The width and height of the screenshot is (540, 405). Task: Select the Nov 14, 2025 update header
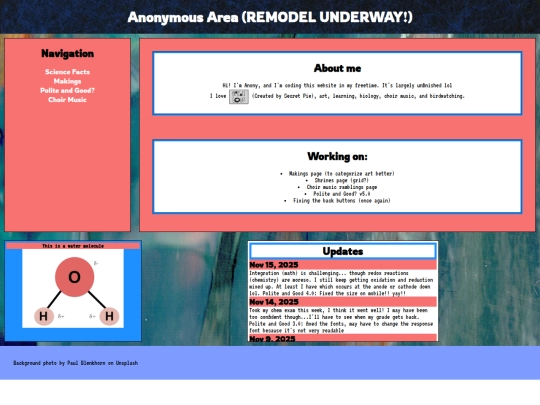(343, 302)
